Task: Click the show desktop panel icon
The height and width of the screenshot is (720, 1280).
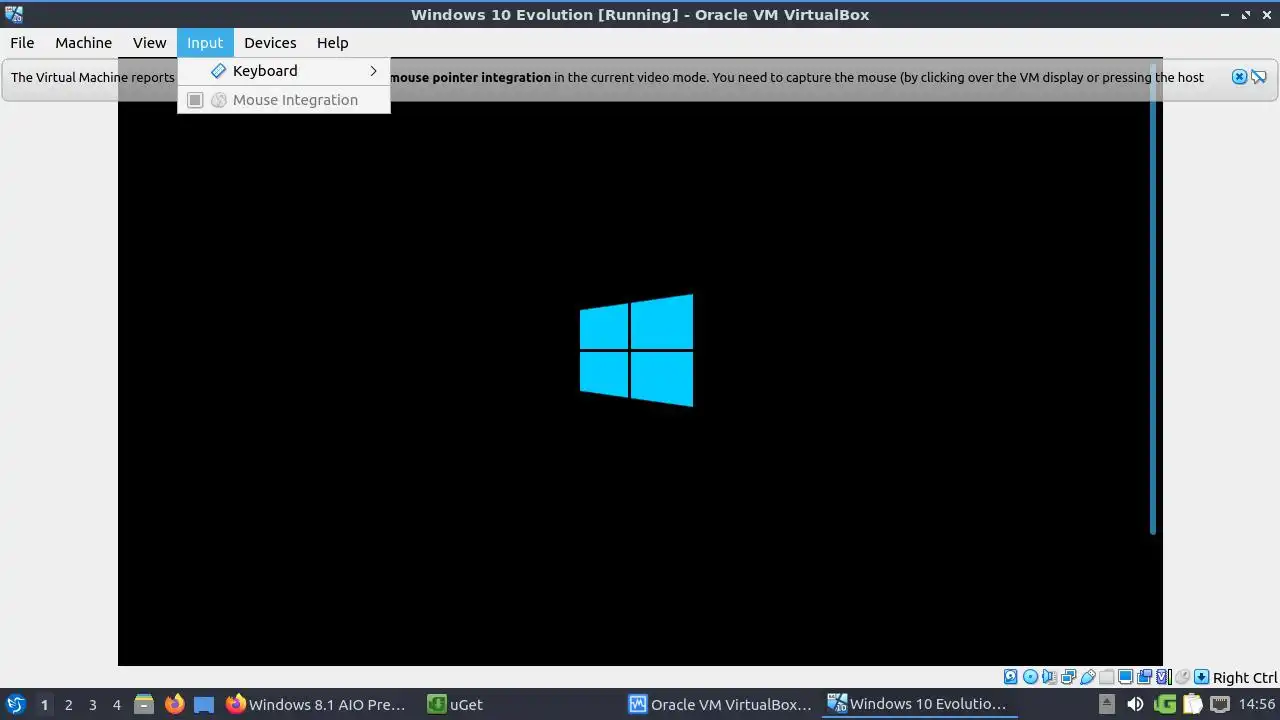Action: [204, 705]
